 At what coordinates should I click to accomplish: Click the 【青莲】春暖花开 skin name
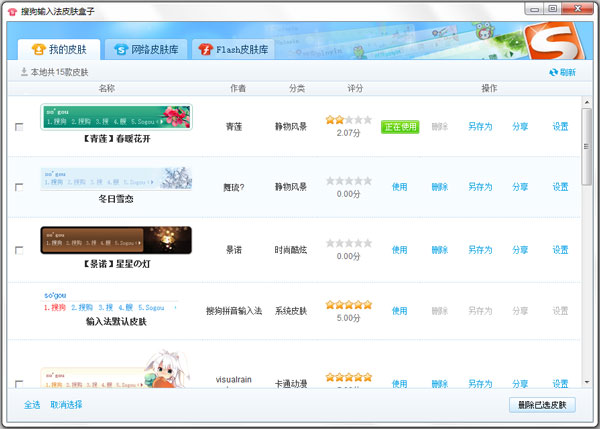tap(116, 139)
